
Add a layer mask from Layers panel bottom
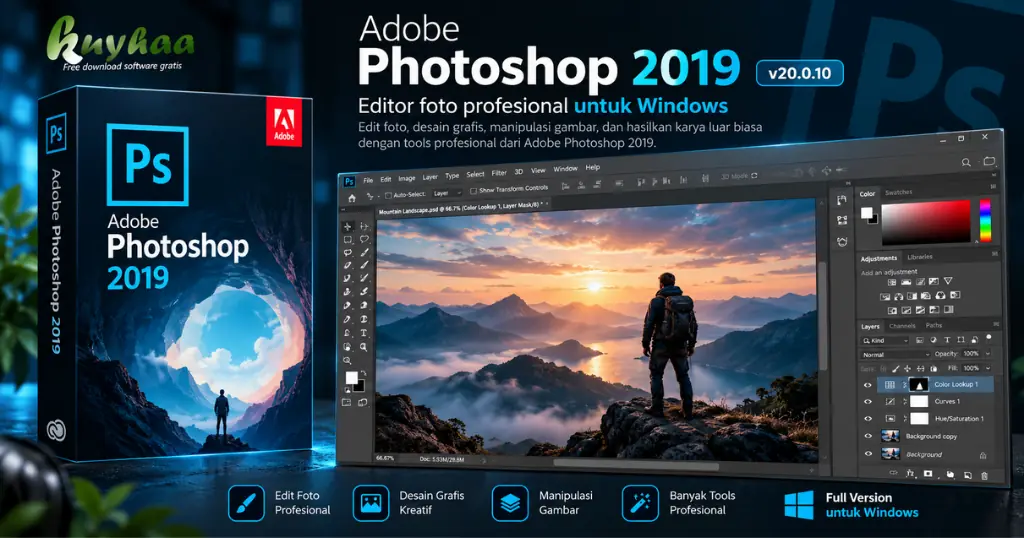pos(928,473)
